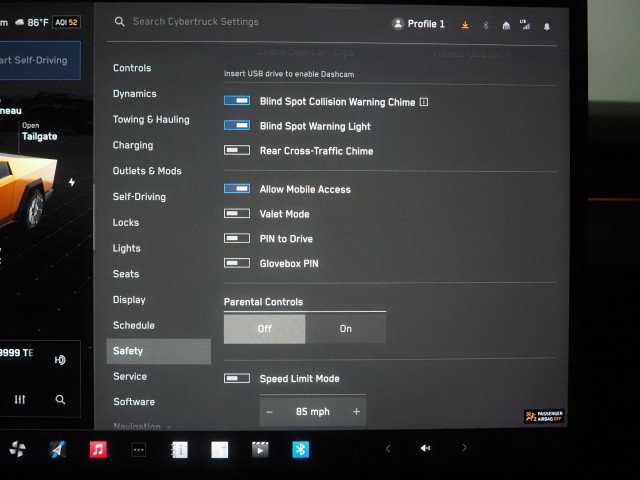The height and width of the screenshot is (480, 640).
Task: Open the Display settings
Action: [x=129, y=300]
